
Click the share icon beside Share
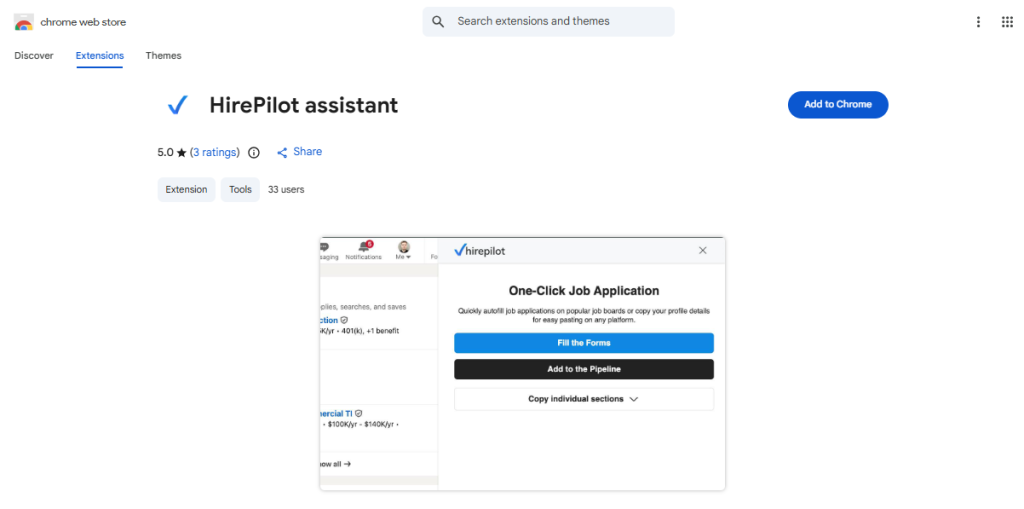(x=282, y=152)
